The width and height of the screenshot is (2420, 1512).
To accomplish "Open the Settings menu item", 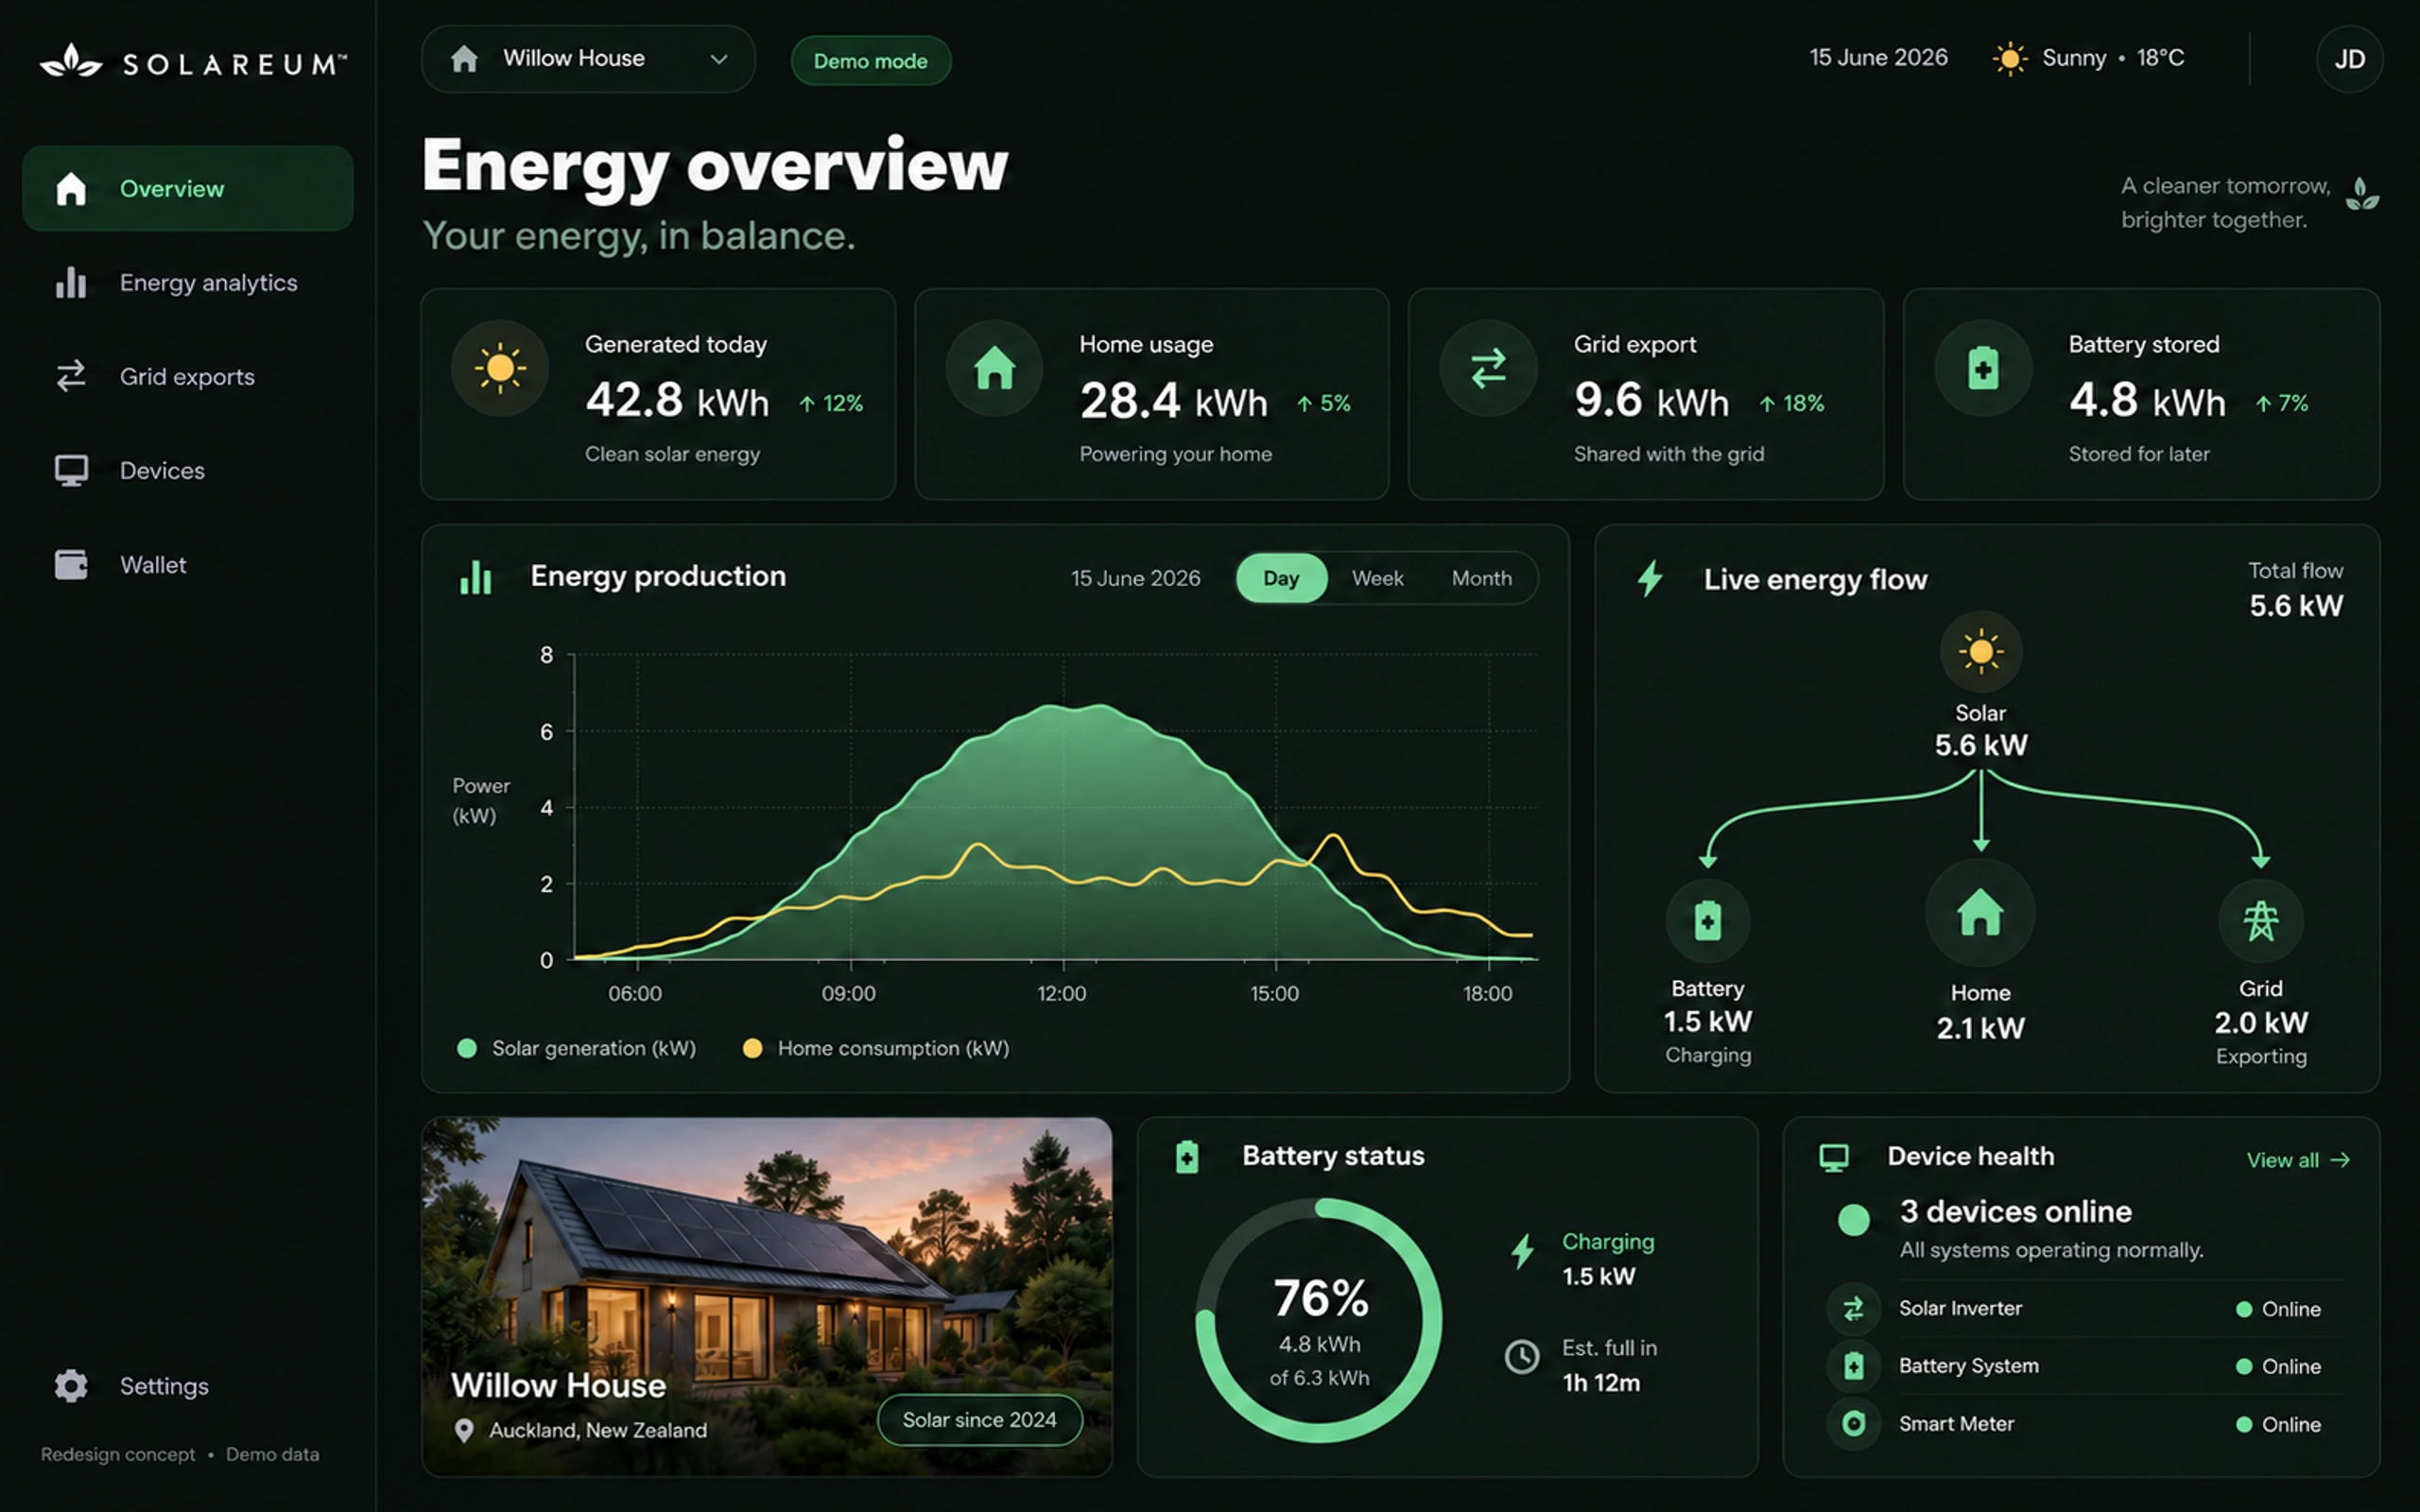I will [188, 1386].
